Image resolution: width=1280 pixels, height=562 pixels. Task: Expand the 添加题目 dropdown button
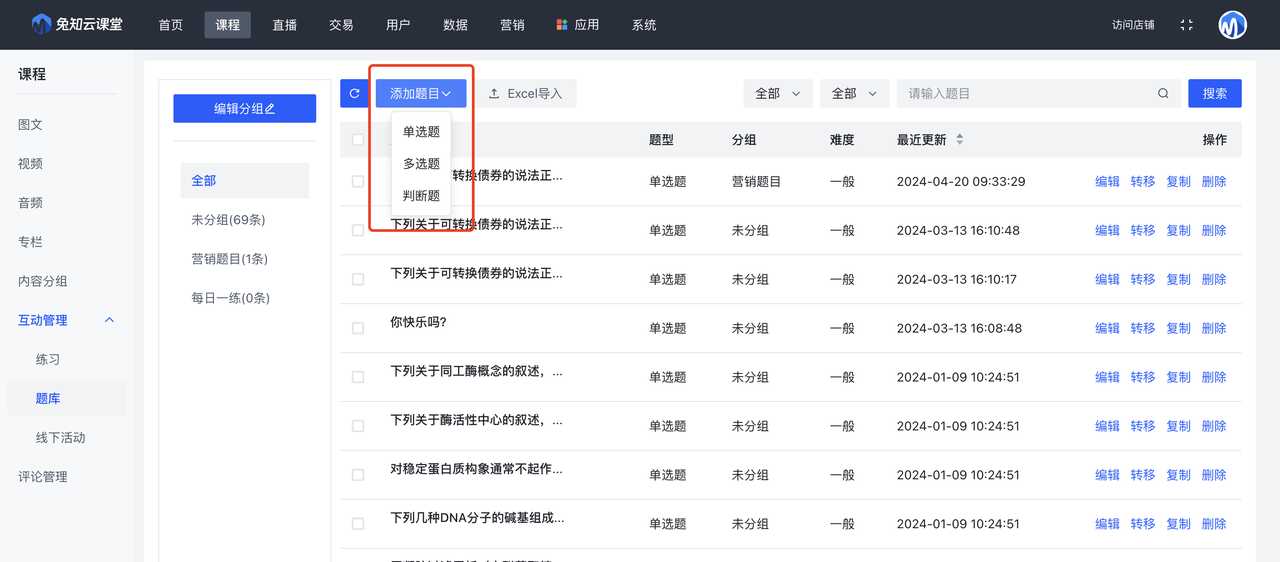point(420,94)
